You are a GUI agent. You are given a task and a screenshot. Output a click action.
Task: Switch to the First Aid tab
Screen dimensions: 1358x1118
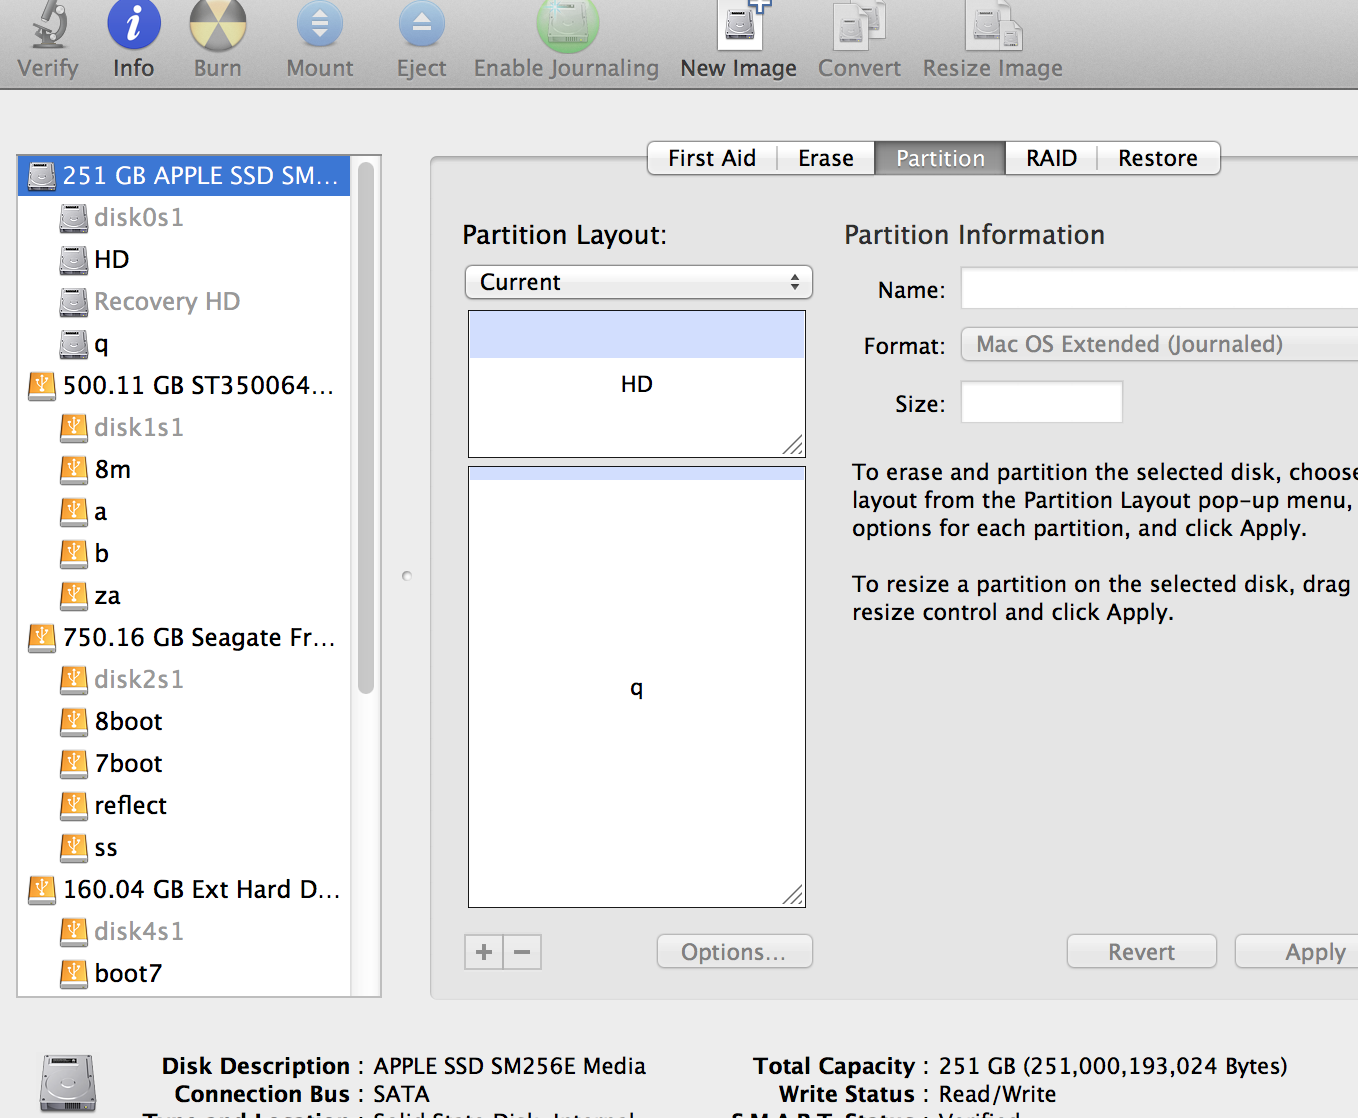(712, 158)
